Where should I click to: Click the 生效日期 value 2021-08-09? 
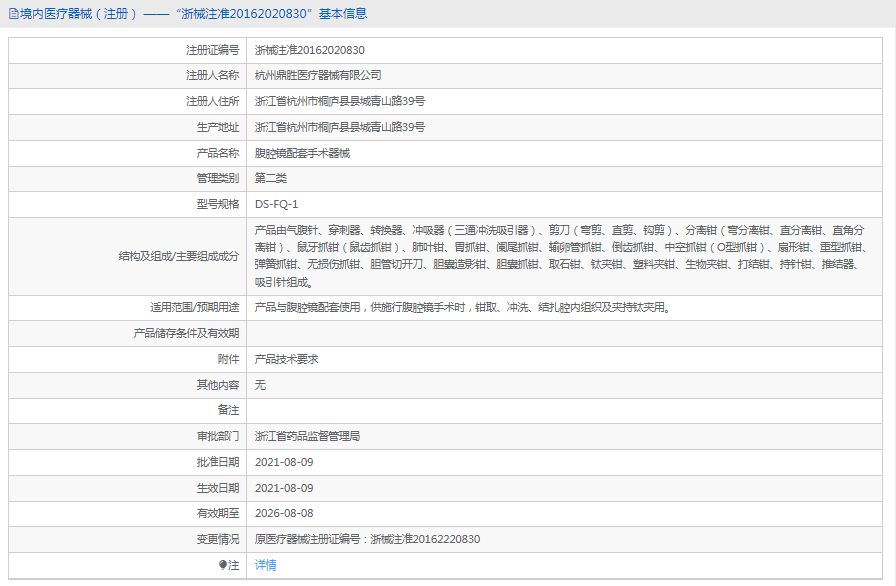point(284,488)
